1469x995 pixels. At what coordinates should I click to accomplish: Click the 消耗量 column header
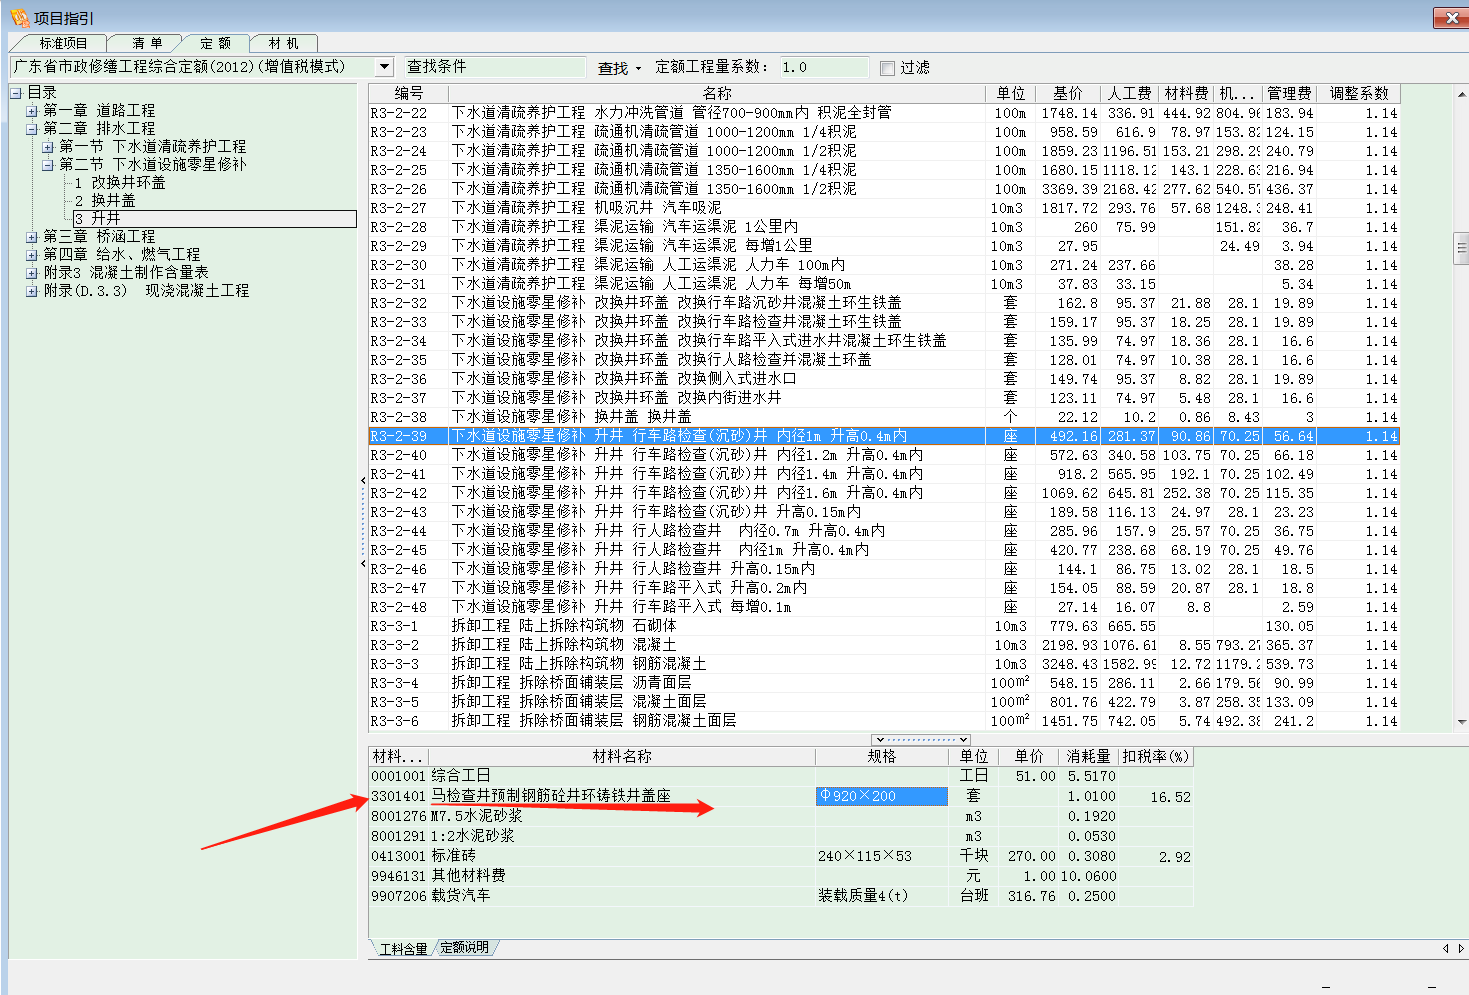[x=1088, y=756]
